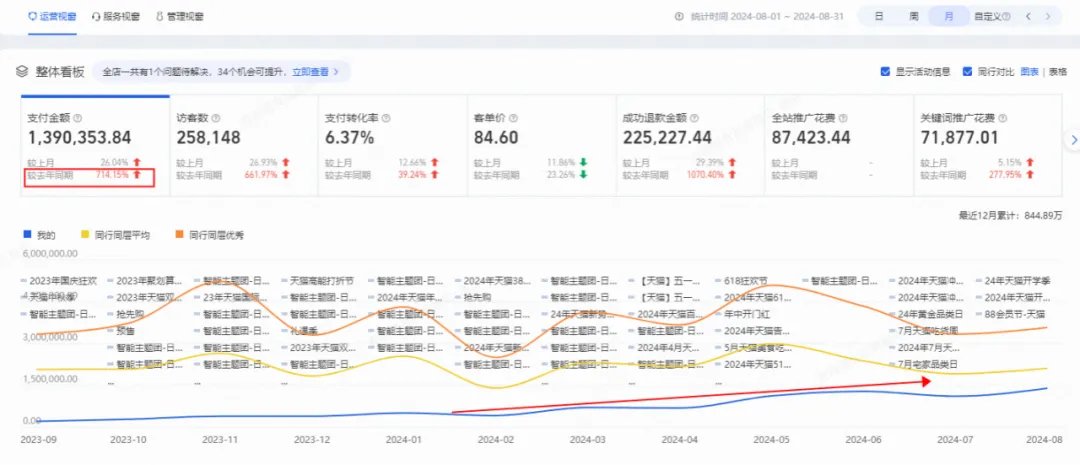Toggle 同行同层平均 yellow legend swatch
Screen dimensions: 1080x465
pos(85,236)
